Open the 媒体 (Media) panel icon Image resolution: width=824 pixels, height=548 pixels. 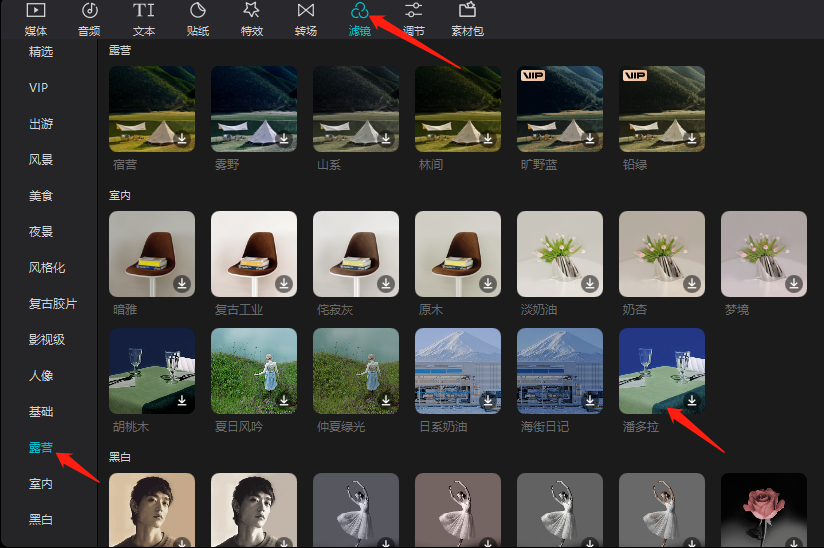36,11
